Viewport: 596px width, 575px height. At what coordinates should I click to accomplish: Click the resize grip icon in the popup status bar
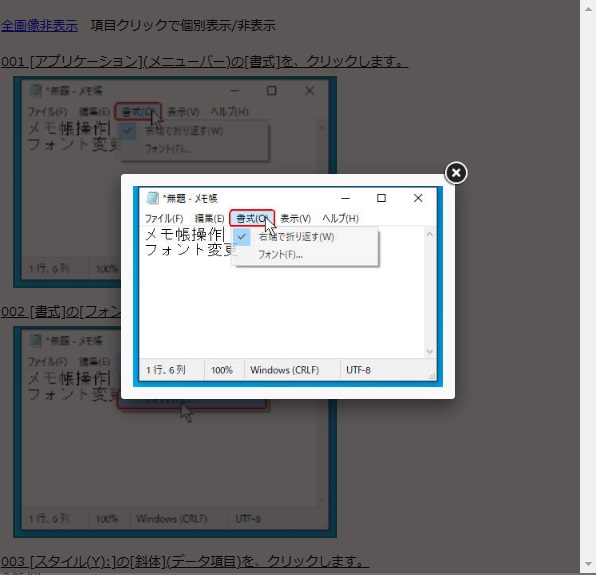432,376
